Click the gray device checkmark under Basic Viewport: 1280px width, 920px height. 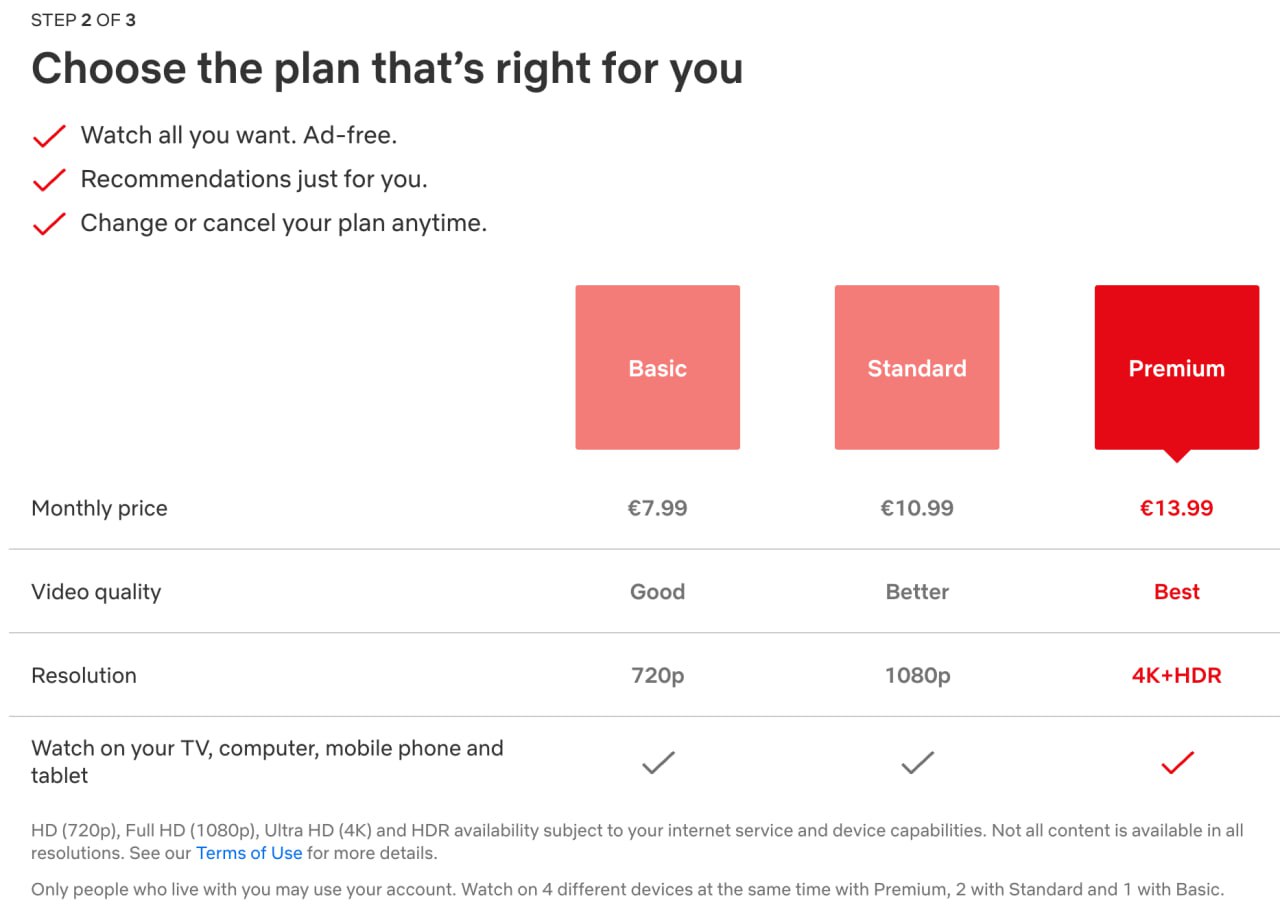pos(658,763)
